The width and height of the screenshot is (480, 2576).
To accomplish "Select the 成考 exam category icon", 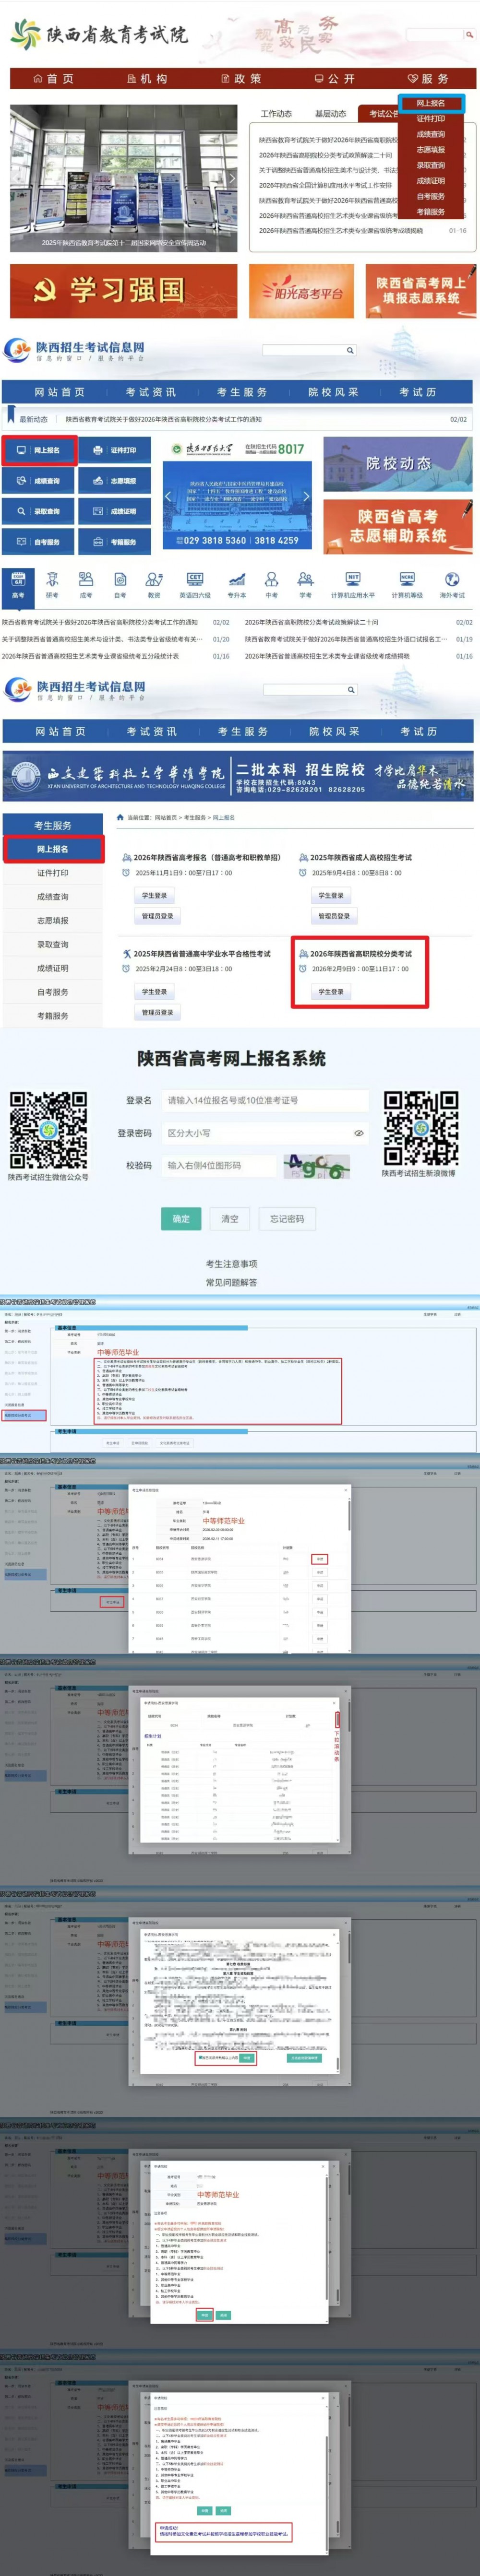I will tap(86, 586).
